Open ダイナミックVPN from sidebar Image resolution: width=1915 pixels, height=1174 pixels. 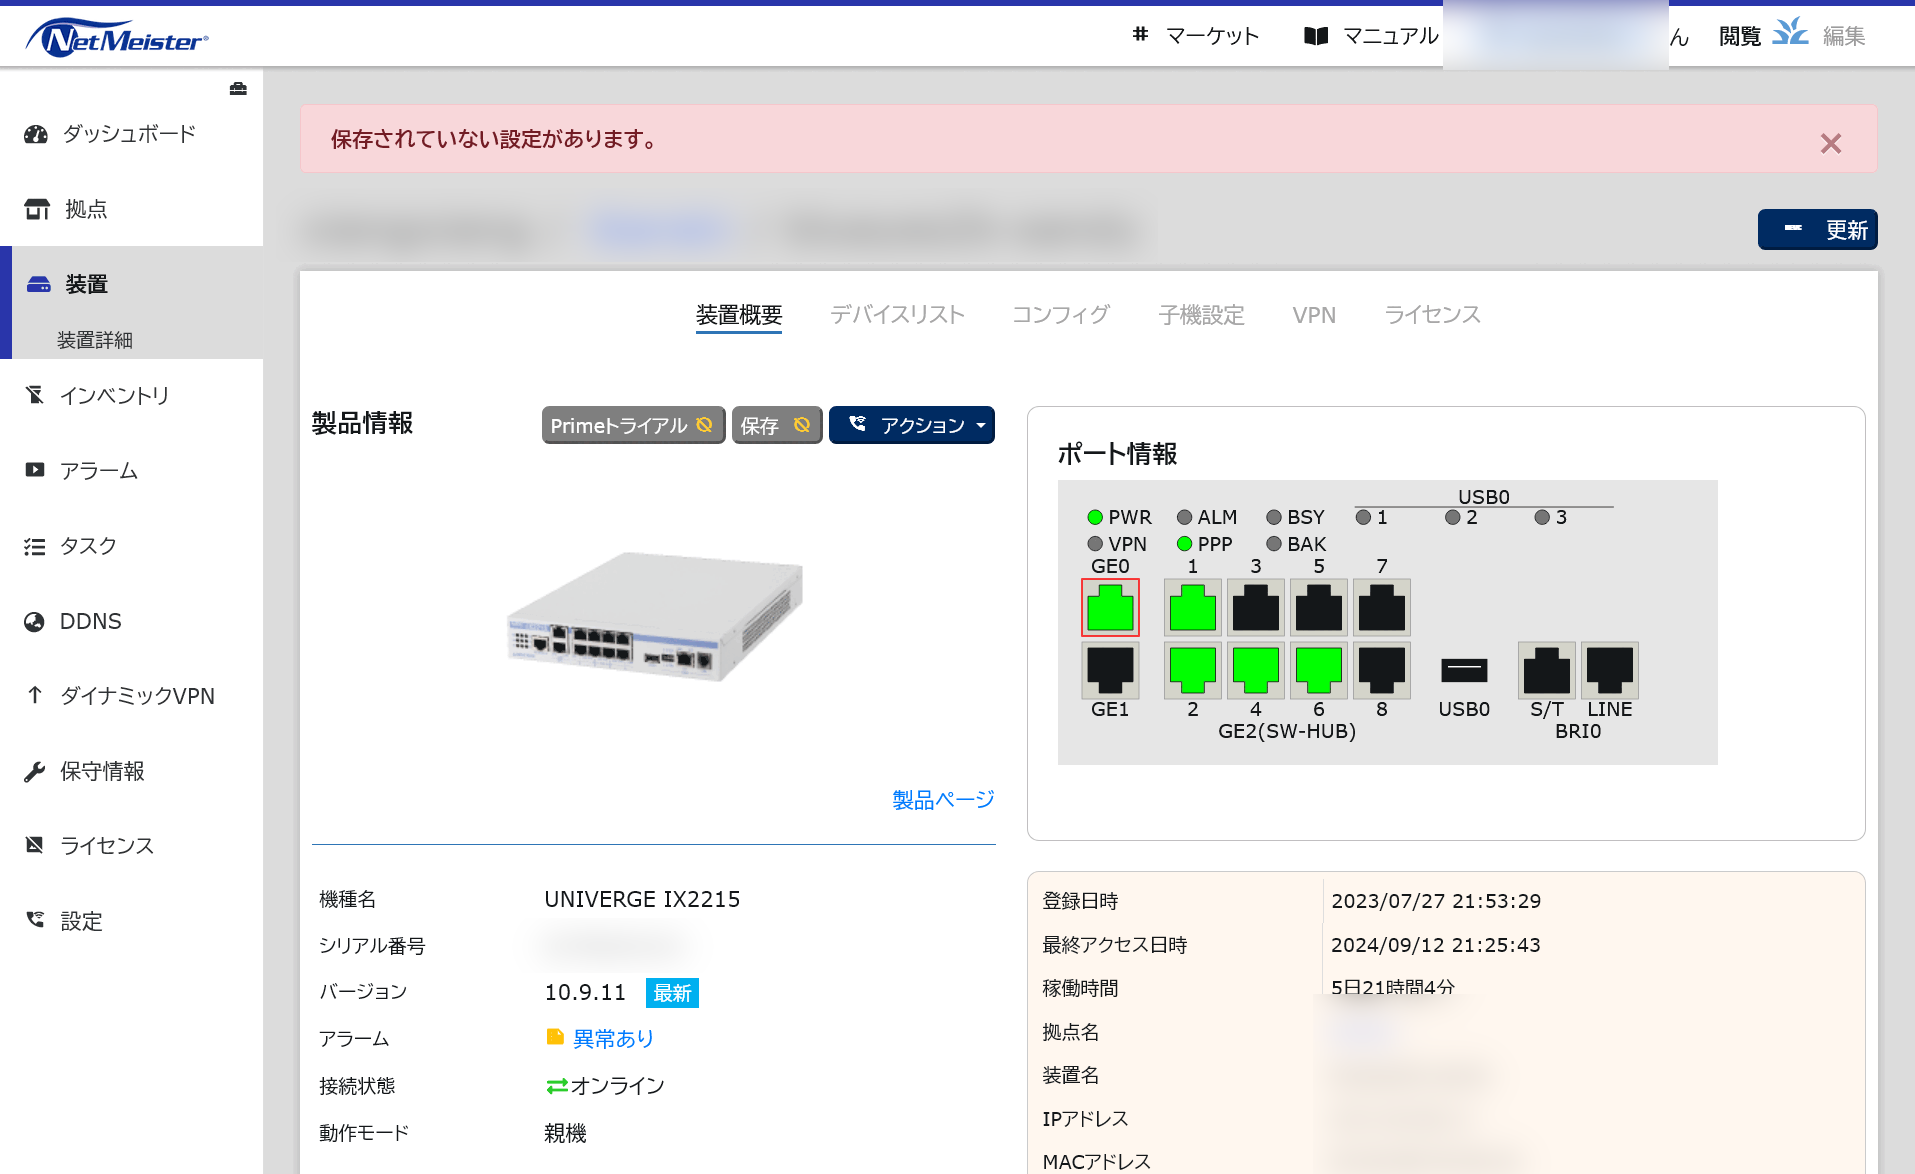click(137, 695)
